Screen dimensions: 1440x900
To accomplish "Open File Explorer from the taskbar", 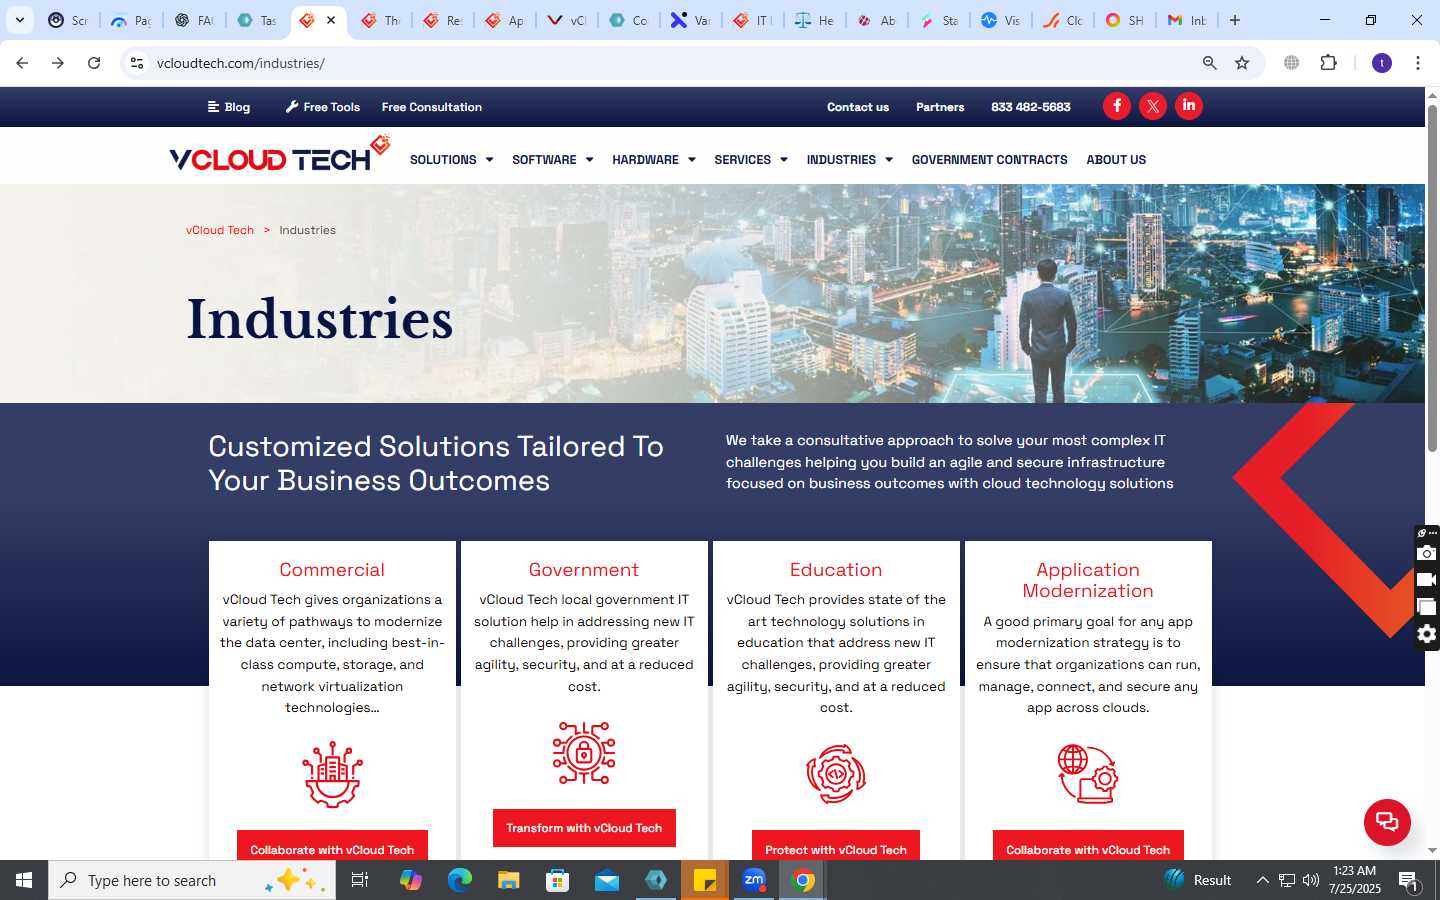I will (x=509, y=880).
